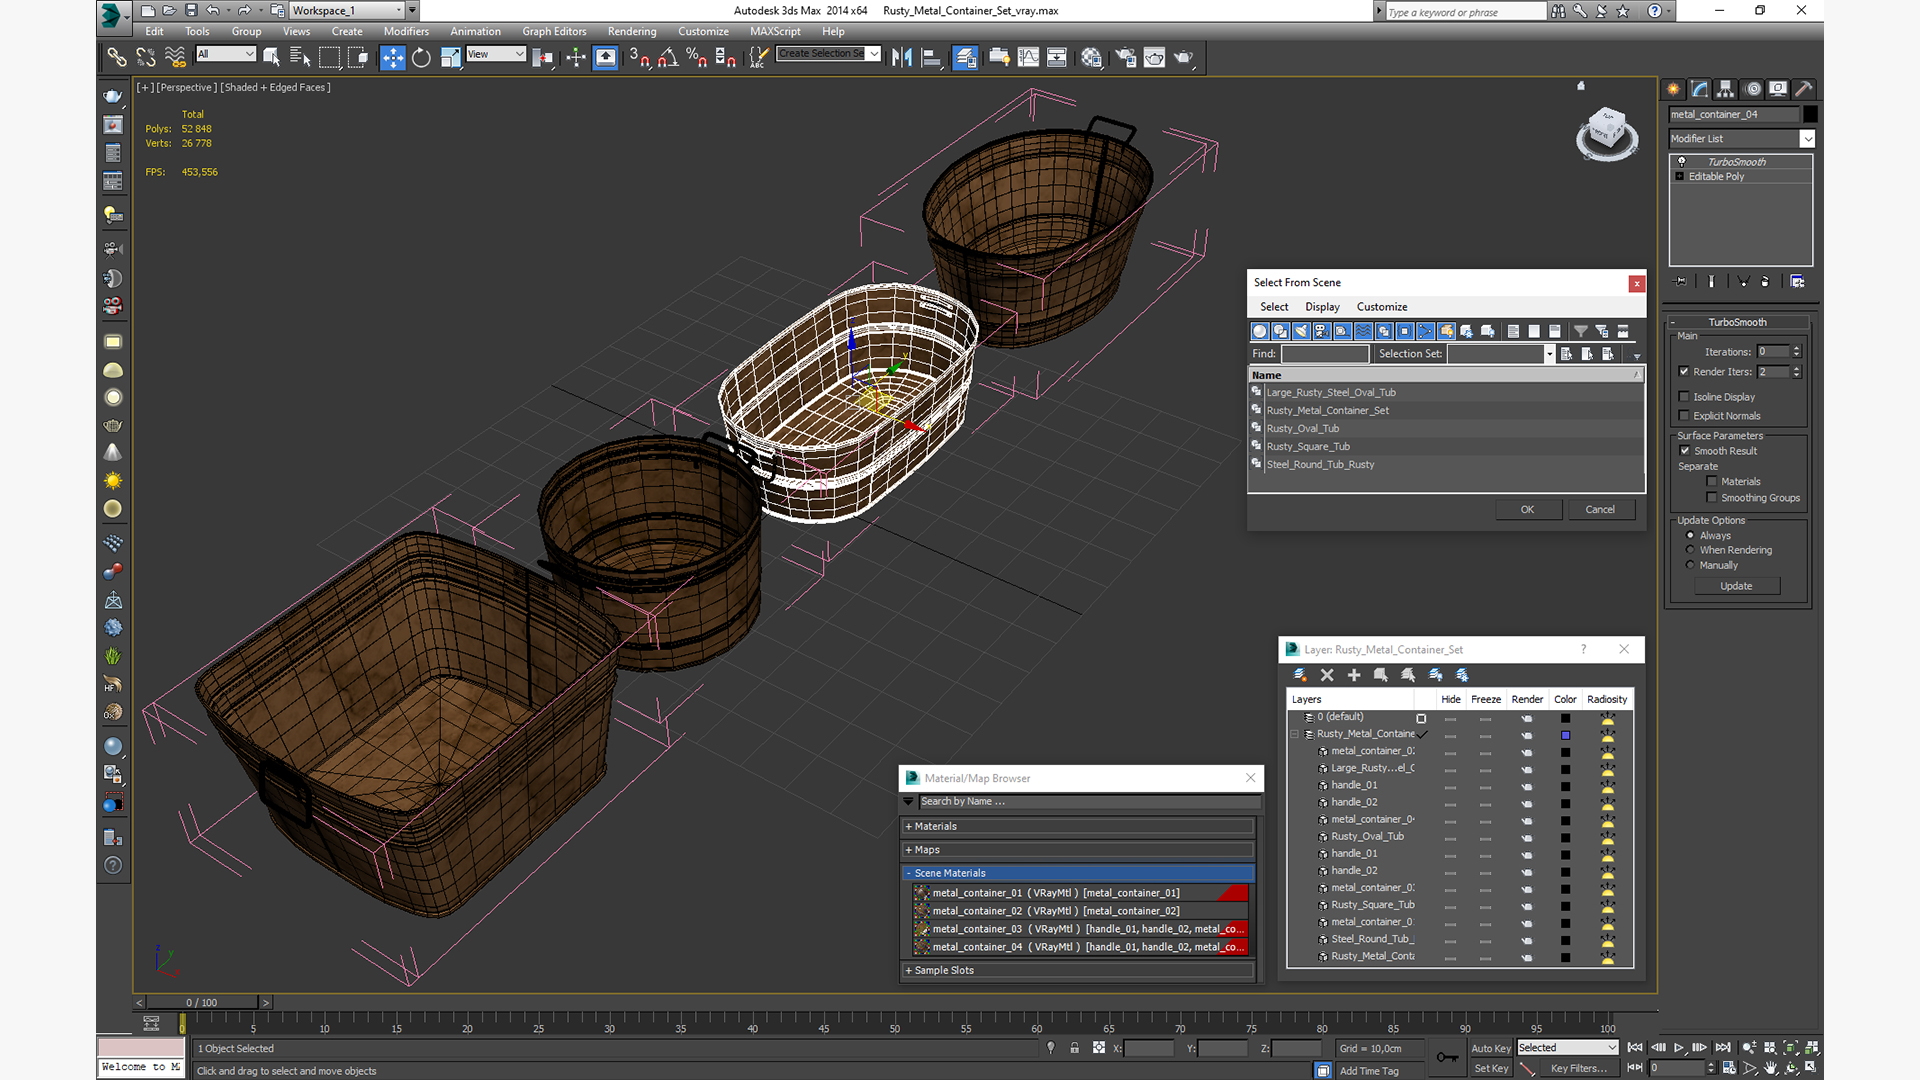Enable Explicit Normals checkbox
Image resolution: width=1920 pixels, height=1080 pixels.
pyautogui.click(x=1685, y=415)
